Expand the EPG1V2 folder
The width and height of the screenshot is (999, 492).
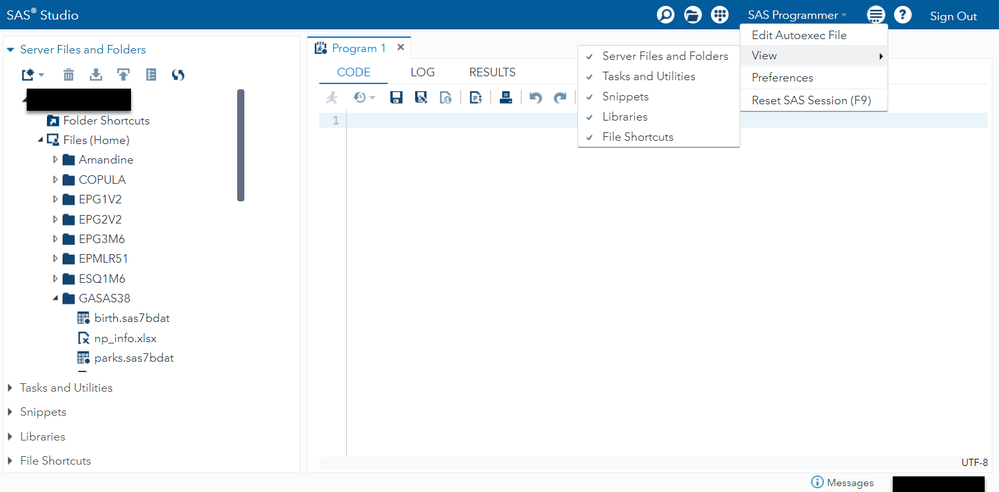tap(55, 199)
